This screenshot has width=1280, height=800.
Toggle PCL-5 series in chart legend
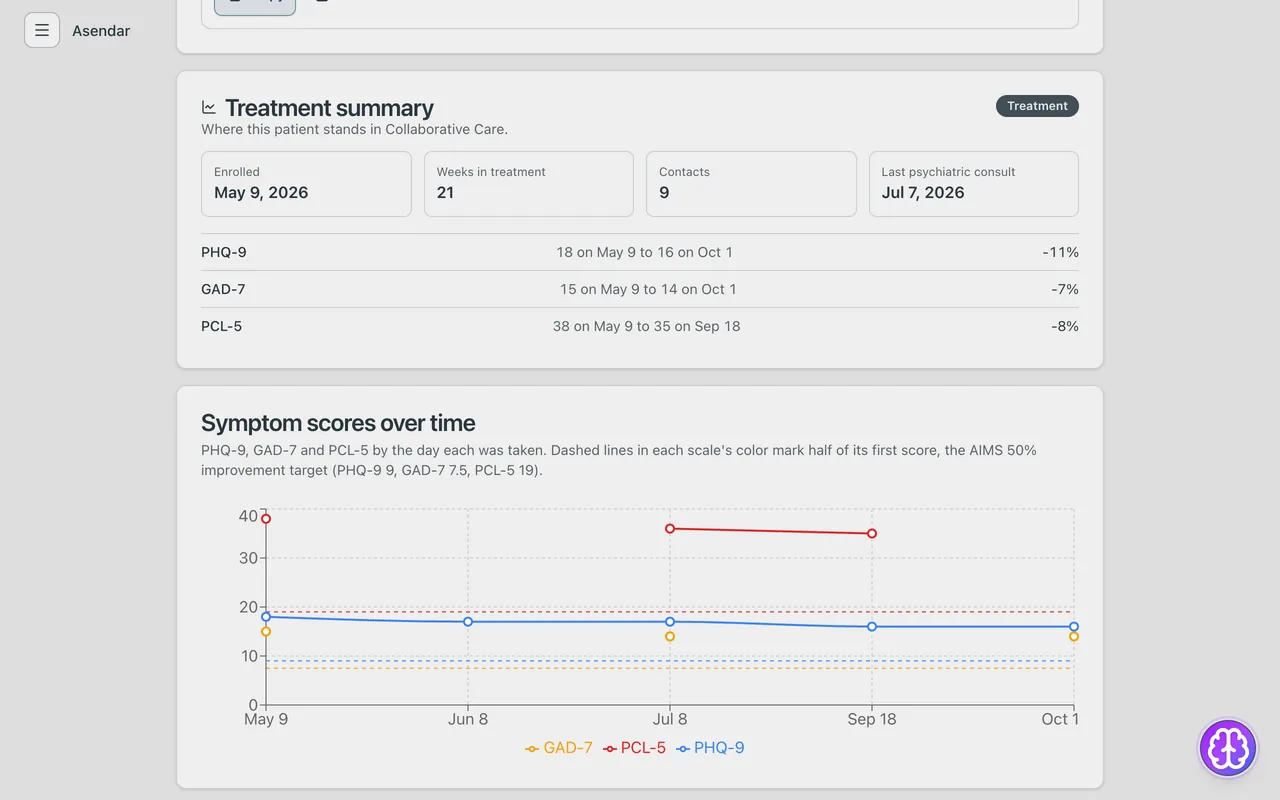634,748
